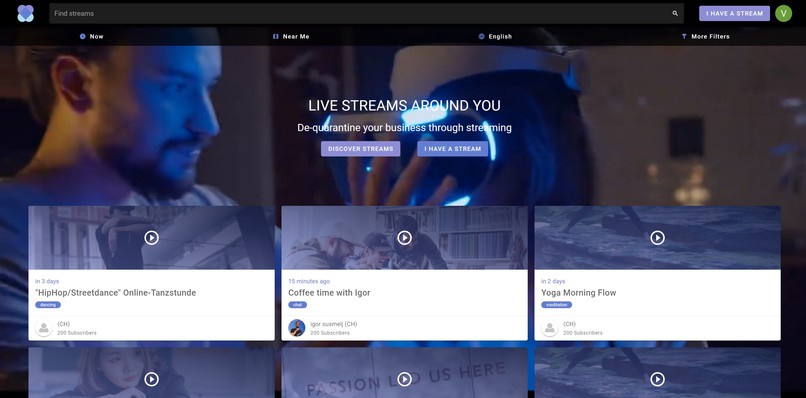This screenshot has height=398, width=806.
Task: Open the English language filter
Action: click(x=495, y=37)
